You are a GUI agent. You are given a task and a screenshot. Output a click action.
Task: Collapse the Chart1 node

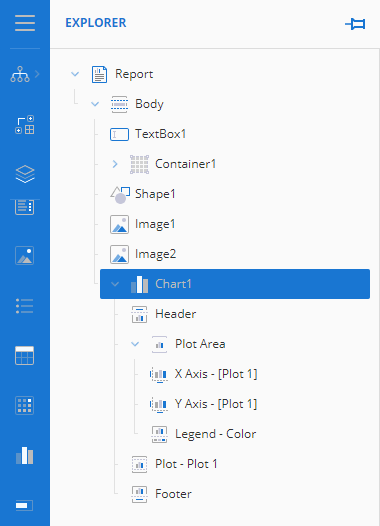115,284
